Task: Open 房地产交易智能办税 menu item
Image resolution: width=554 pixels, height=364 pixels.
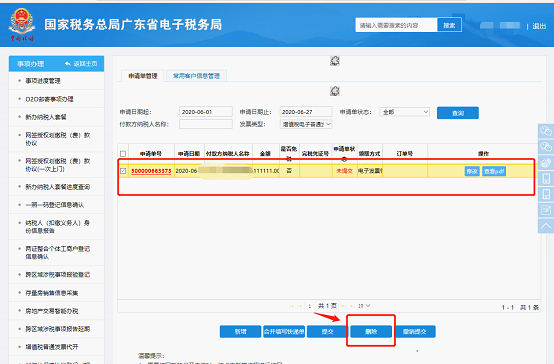Action: (x=52, y=311)
